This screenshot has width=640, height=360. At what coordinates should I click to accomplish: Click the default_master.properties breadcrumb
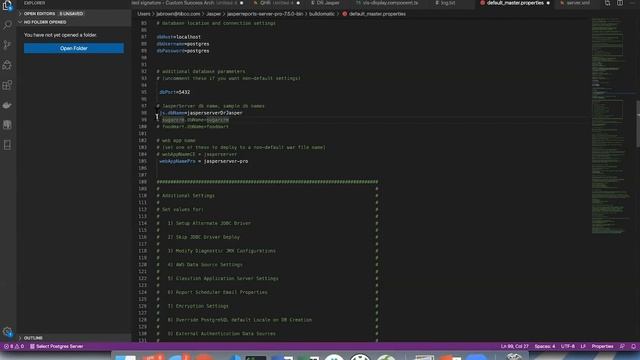(374, 14)
